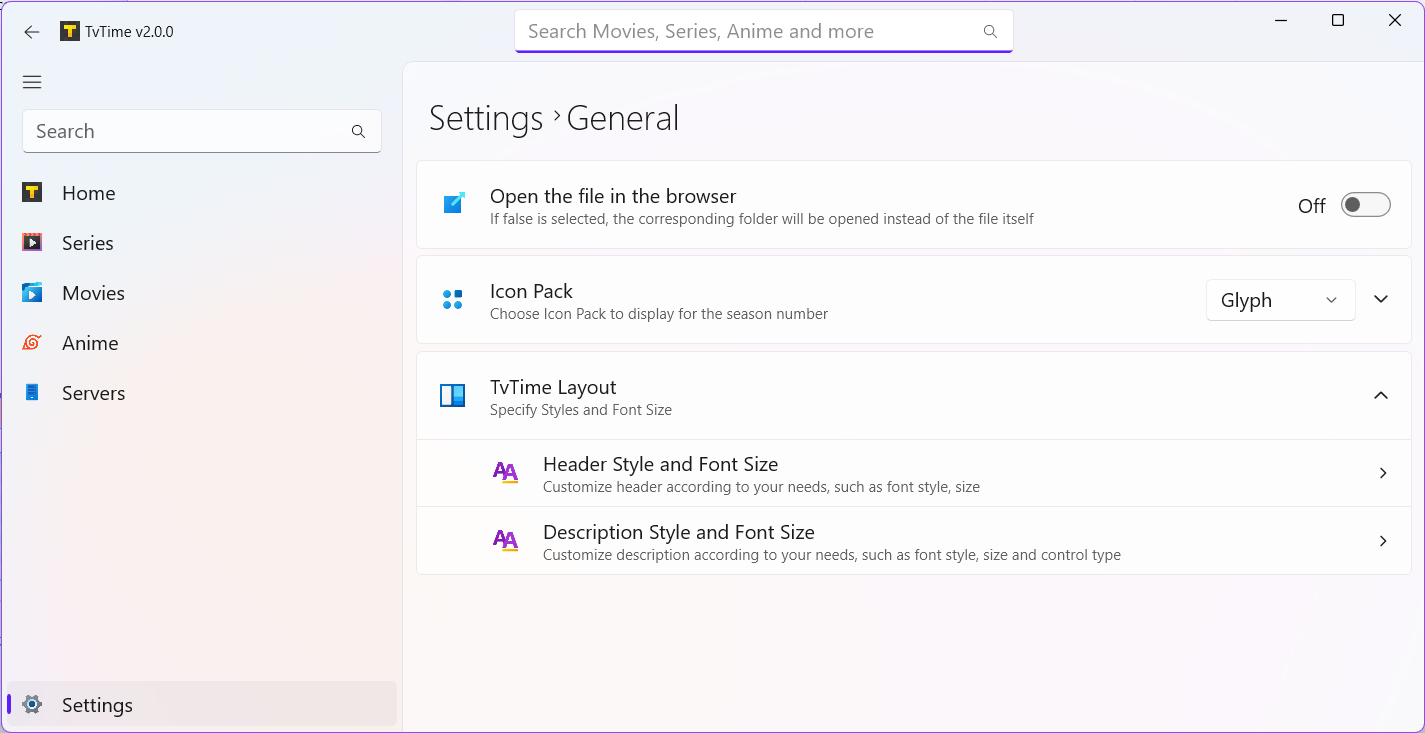Turn on Open the file in browser
The height and width of the screenshot is (733, 1425).
[1365, 205]
